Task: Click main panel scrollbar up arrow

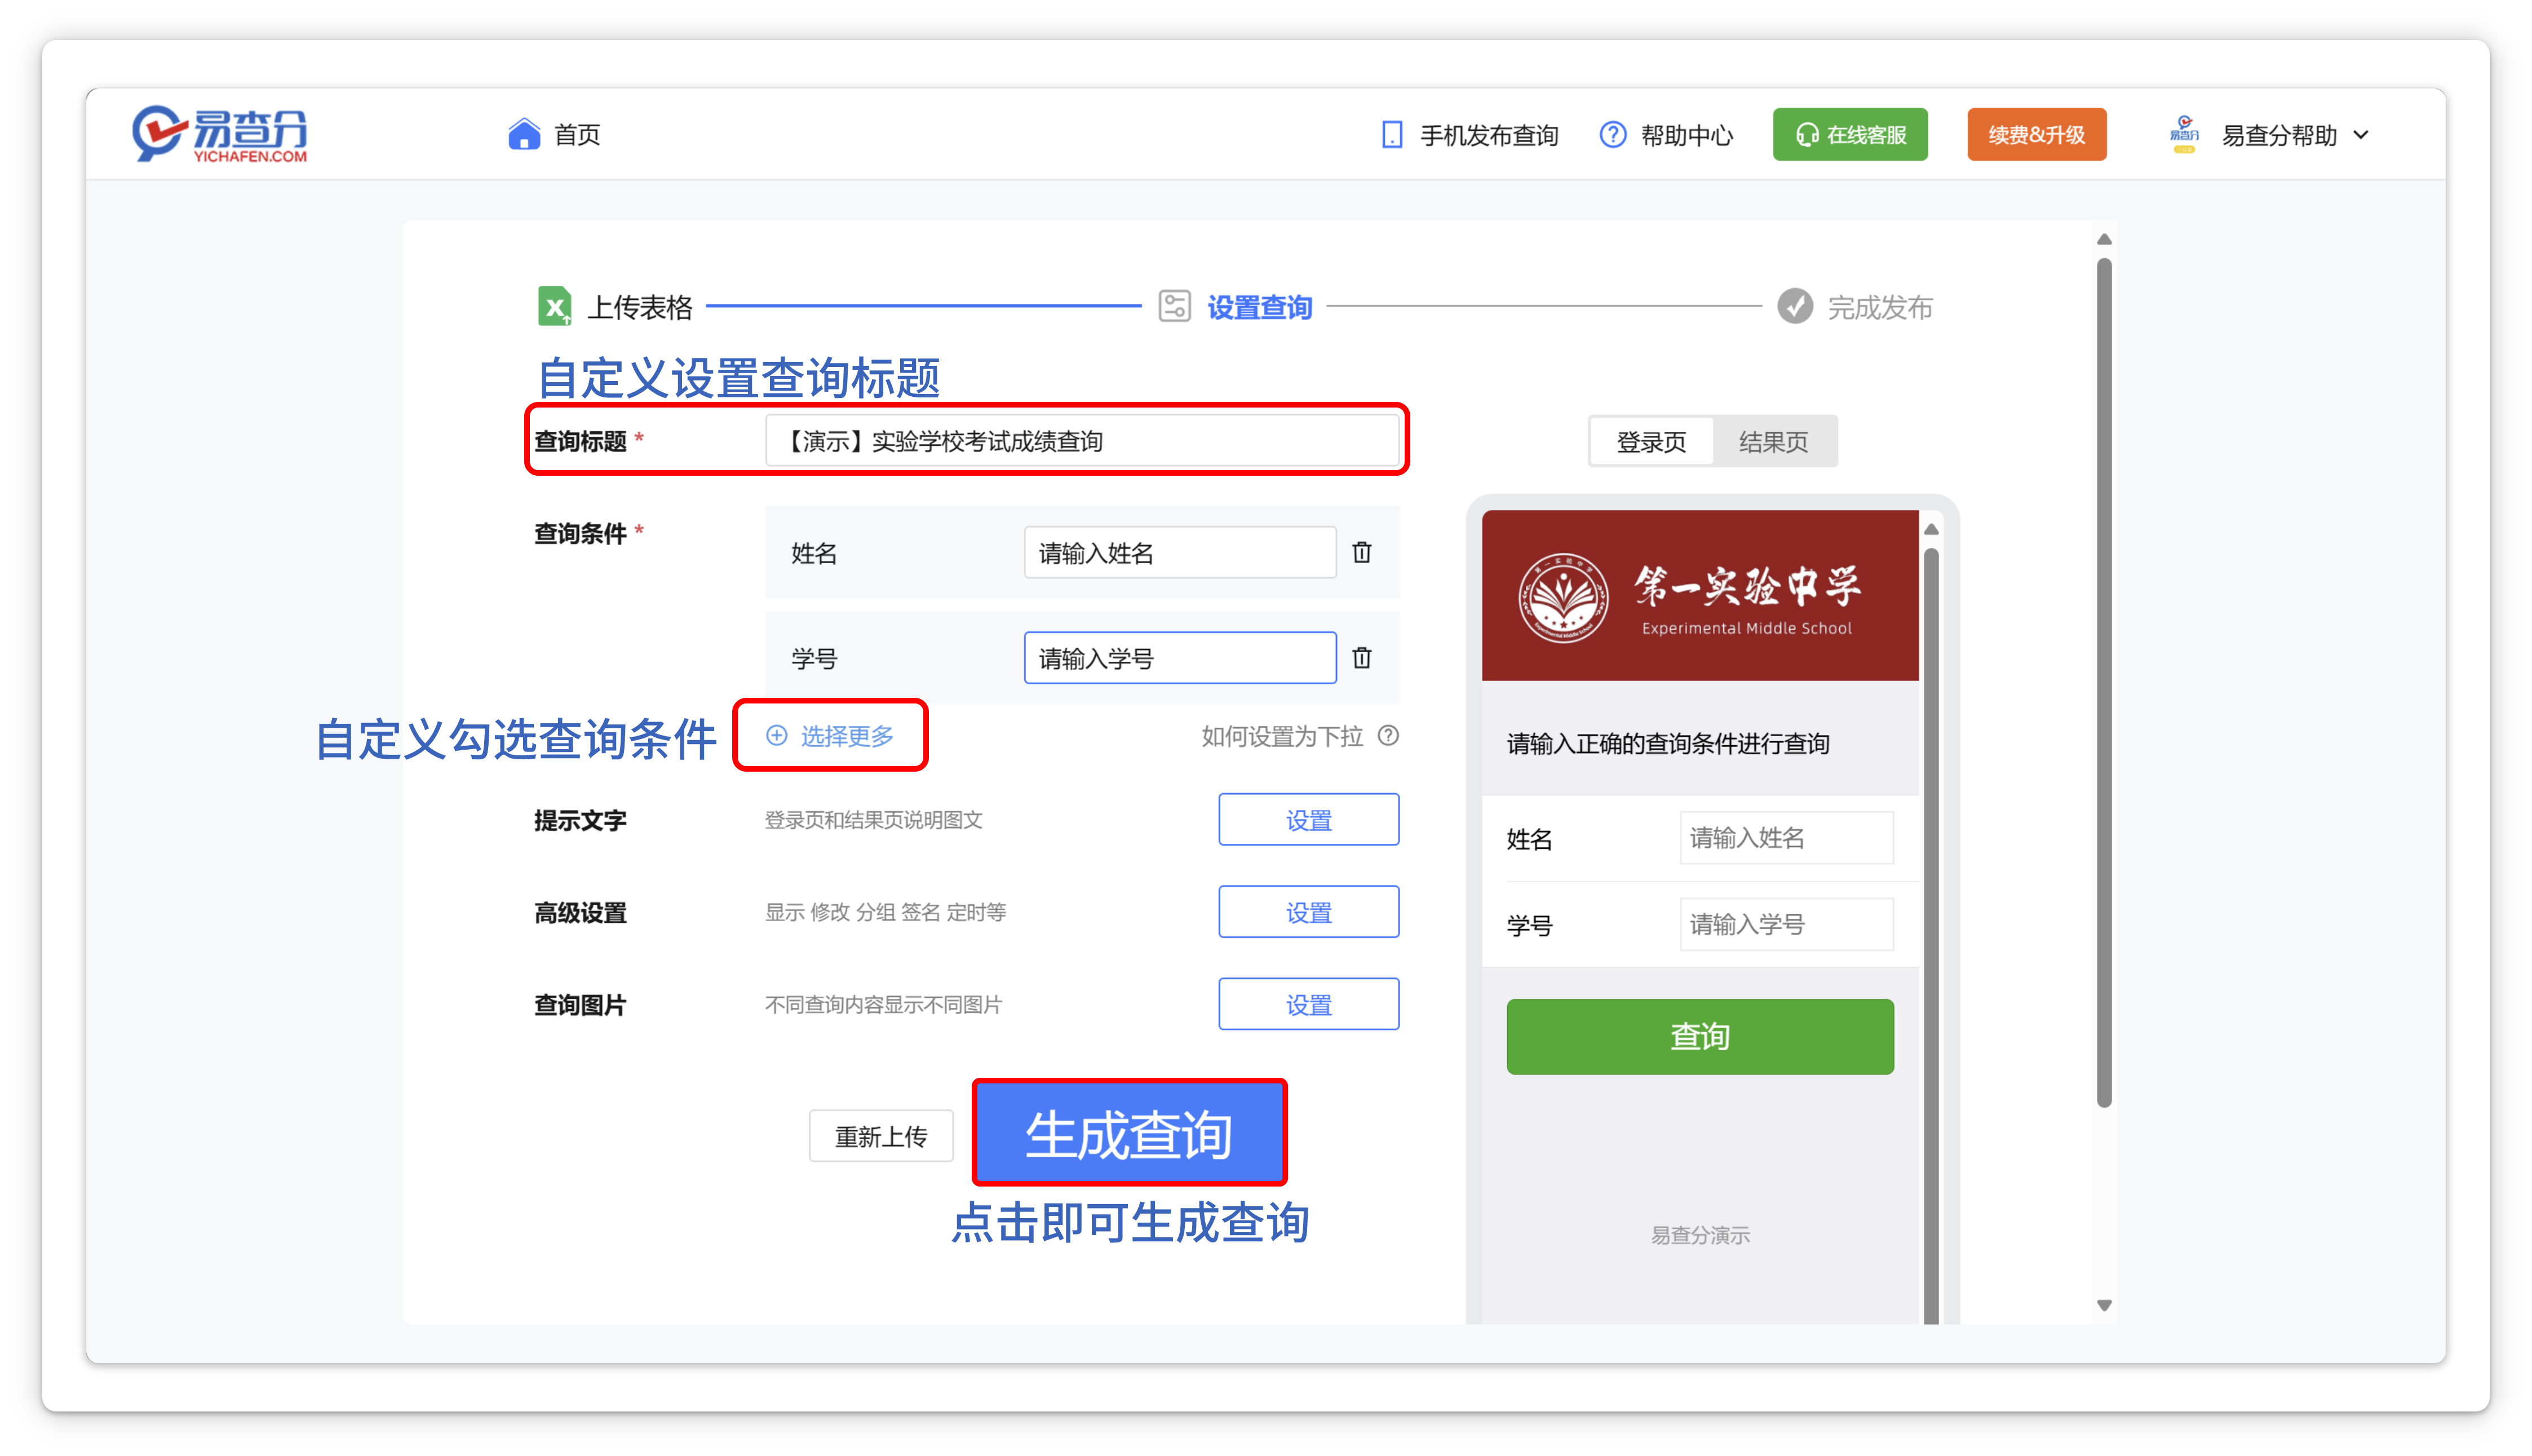Action: pyautogui.click(x=2104, y=239)
